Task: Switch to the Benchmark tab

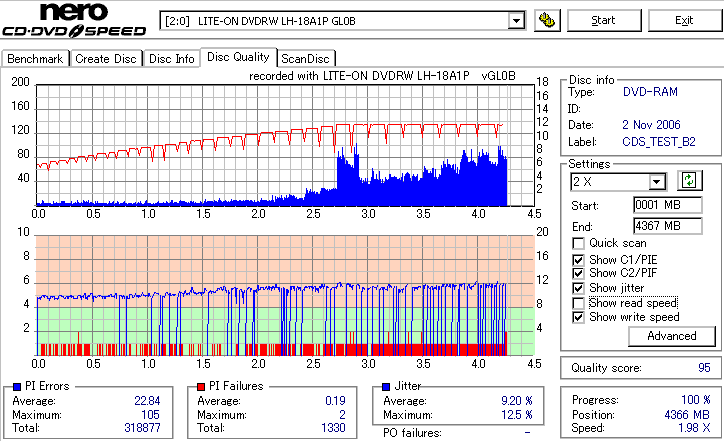Action: point(35,59)
